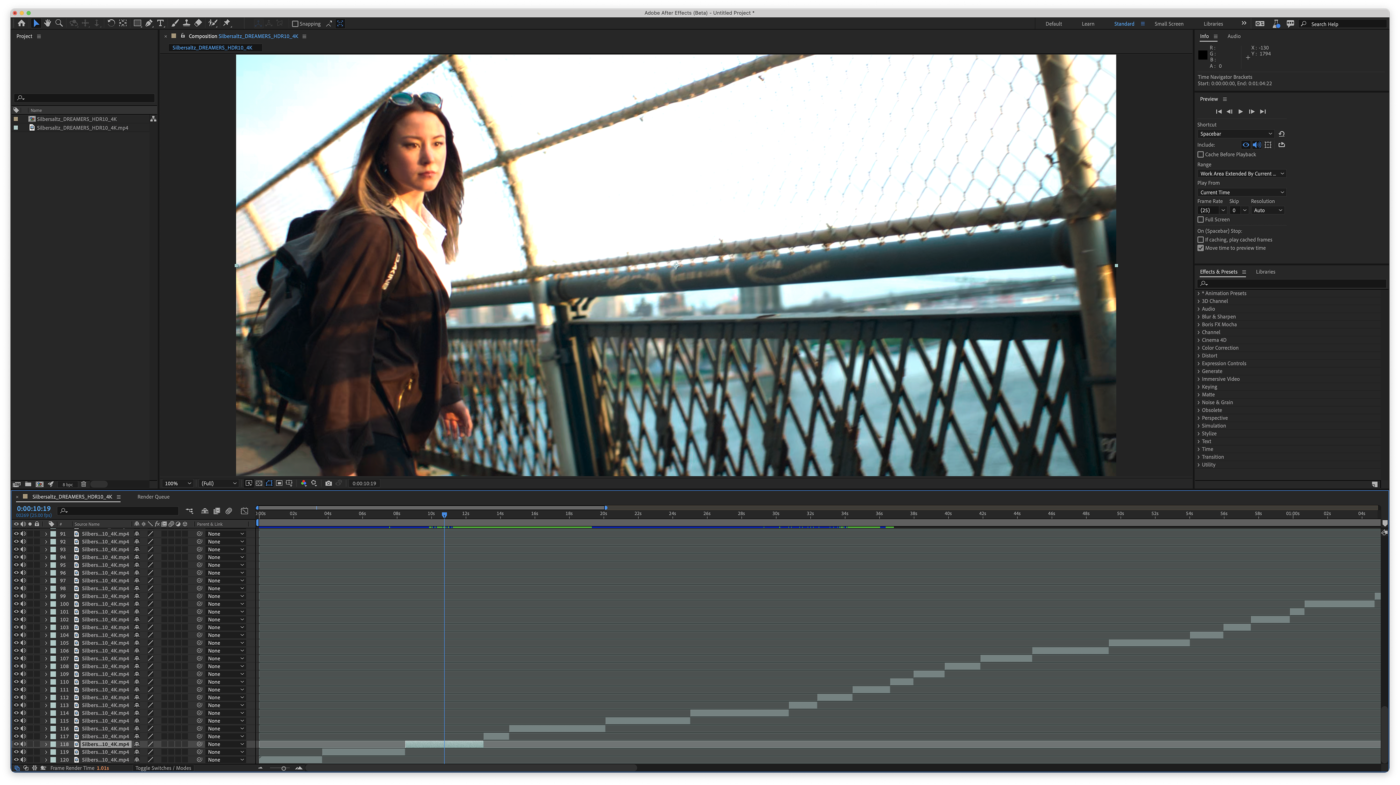The width and height of the screenshot is (1400, 785).
Task: Click the Home icon in the toolbar
Action: click(19, 21)
